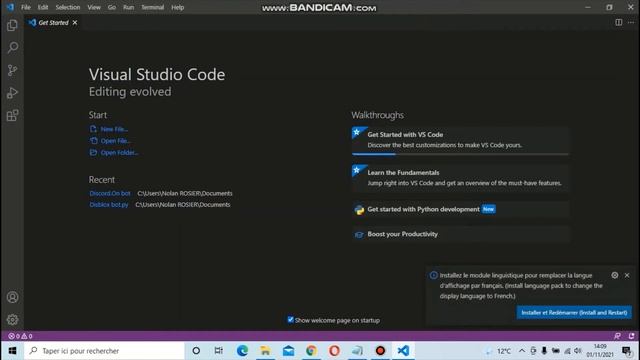Open Microsoft Edge from taskbar
This screenshot has height=360, width=640.
point(242,351)
